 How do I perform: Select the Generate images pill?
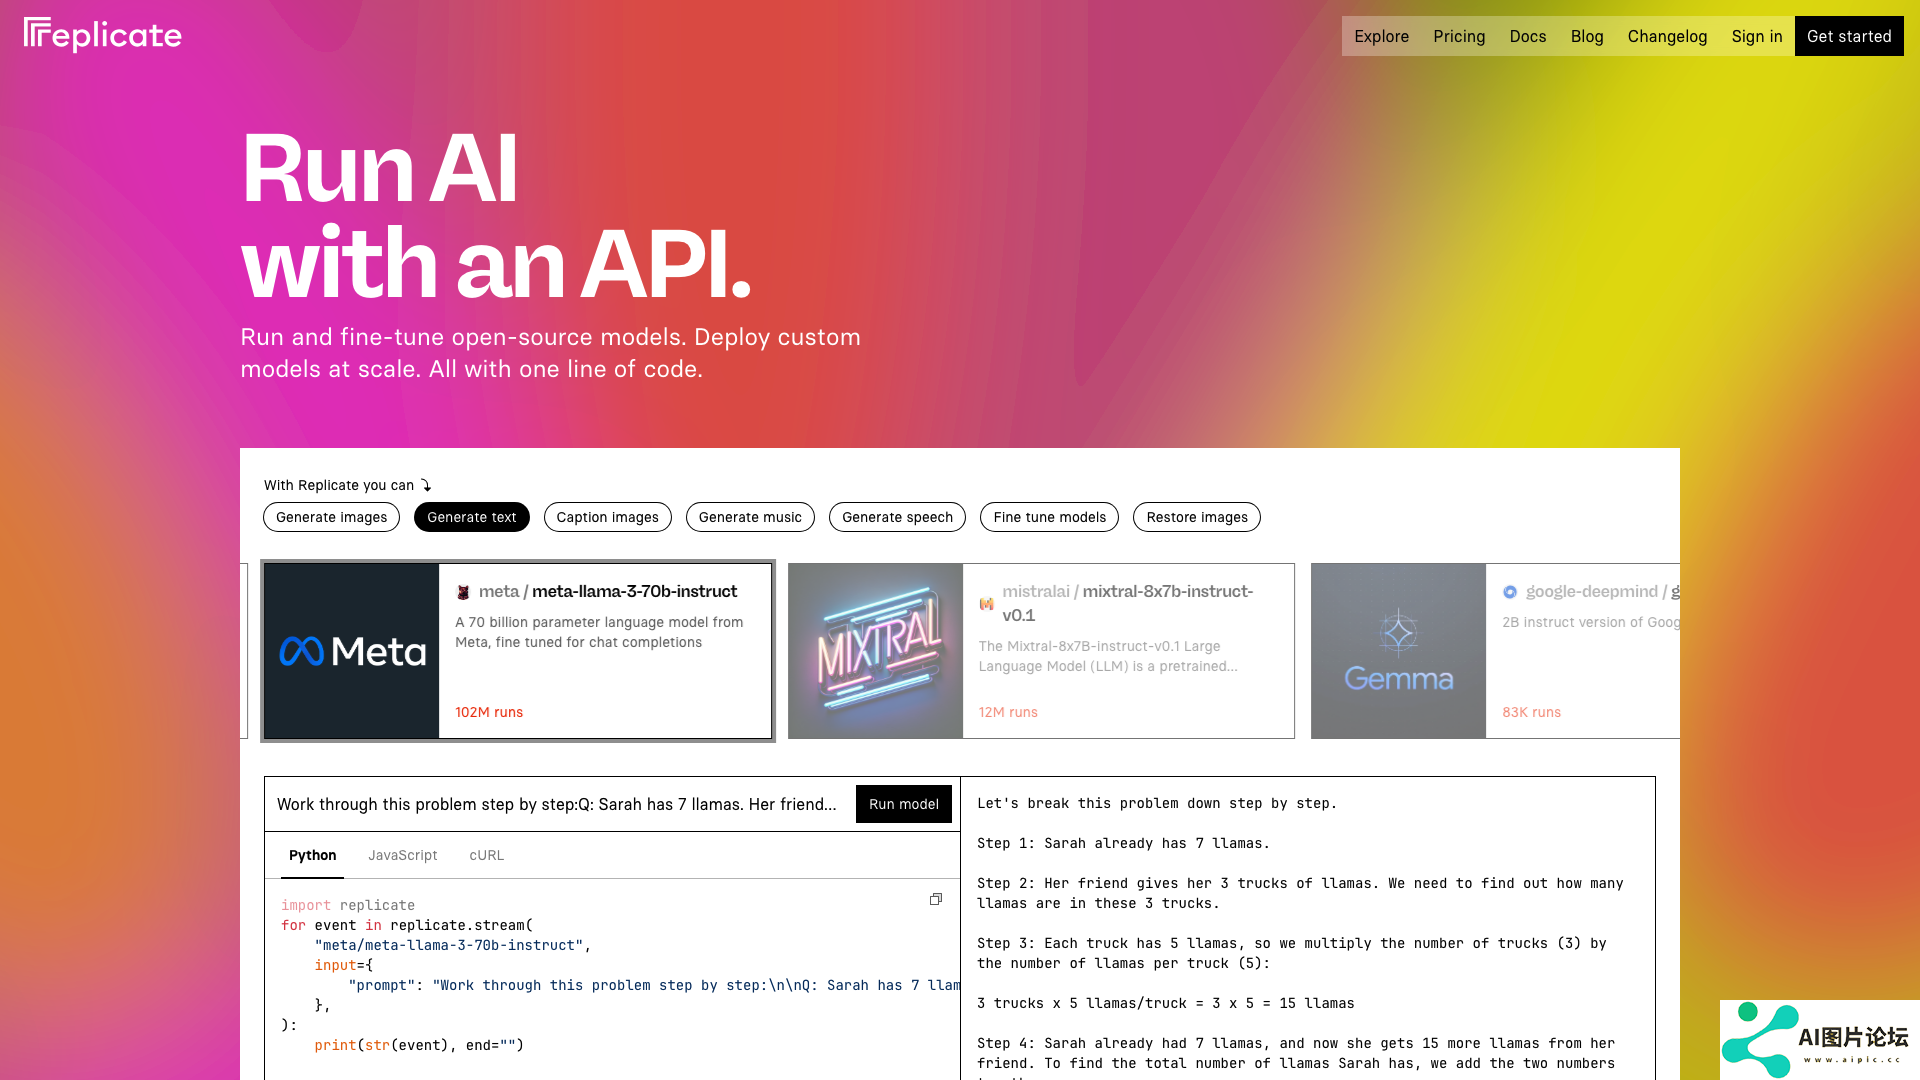click(331, 517)
